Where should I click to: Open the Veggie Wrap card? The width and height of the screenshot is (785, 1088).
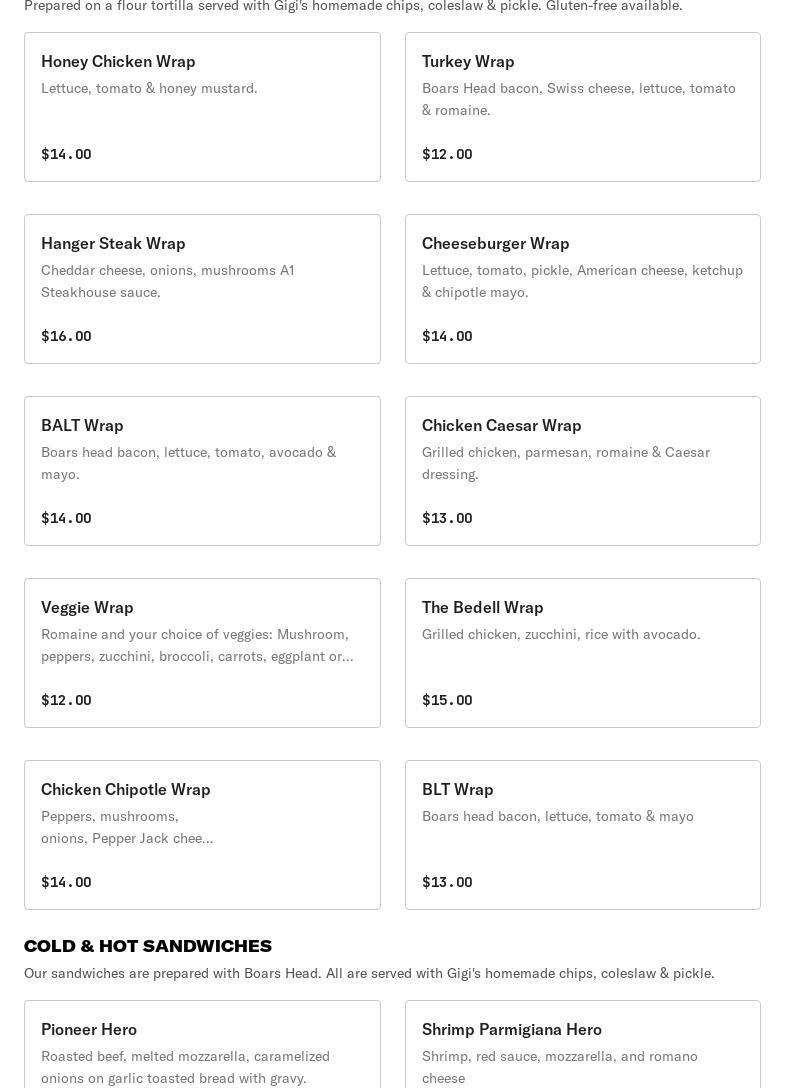tap(202, 653)
